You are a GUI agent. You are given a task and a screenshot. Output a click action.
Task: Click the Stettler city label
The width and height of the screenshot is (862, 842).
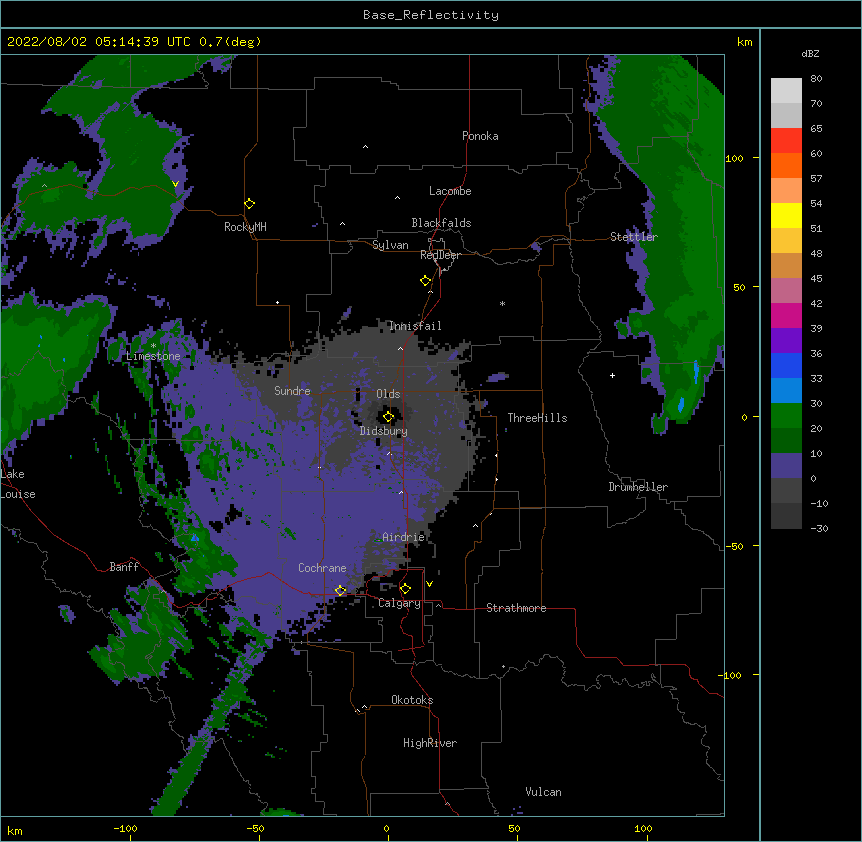(x=633, y=237)
